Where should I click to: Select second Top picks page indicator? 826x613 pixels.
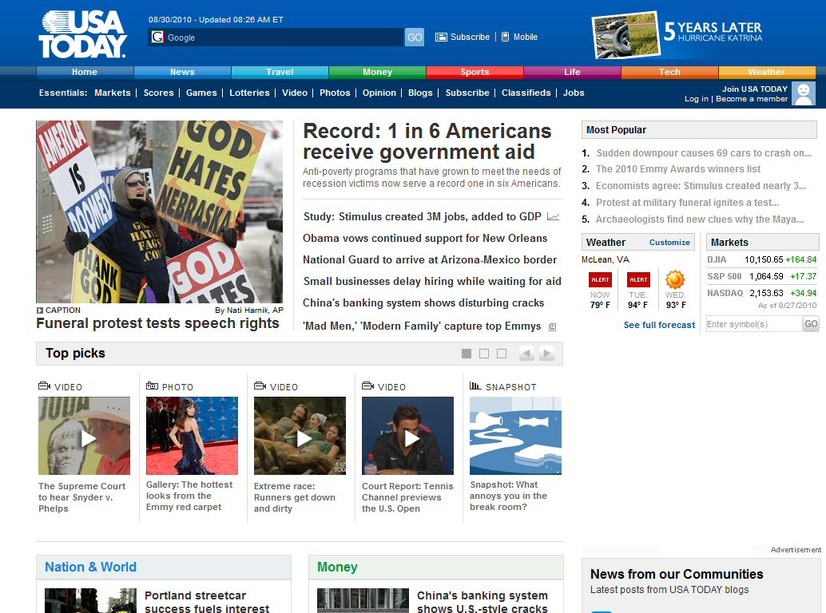point(484,353)
